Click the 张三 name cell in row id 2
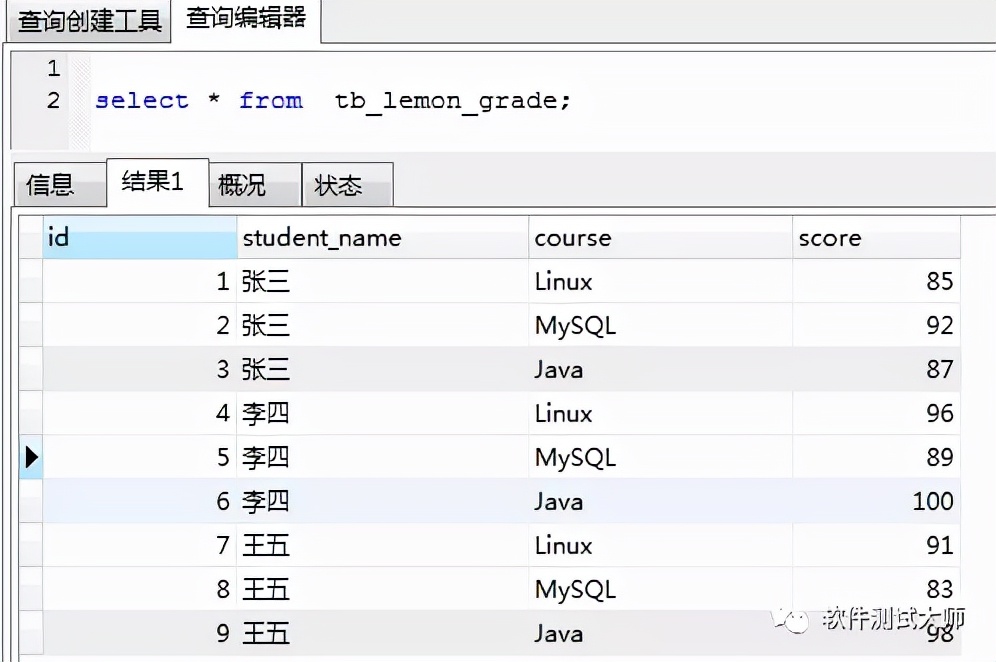This screenshot has width=996, height=662. (382, 326)
